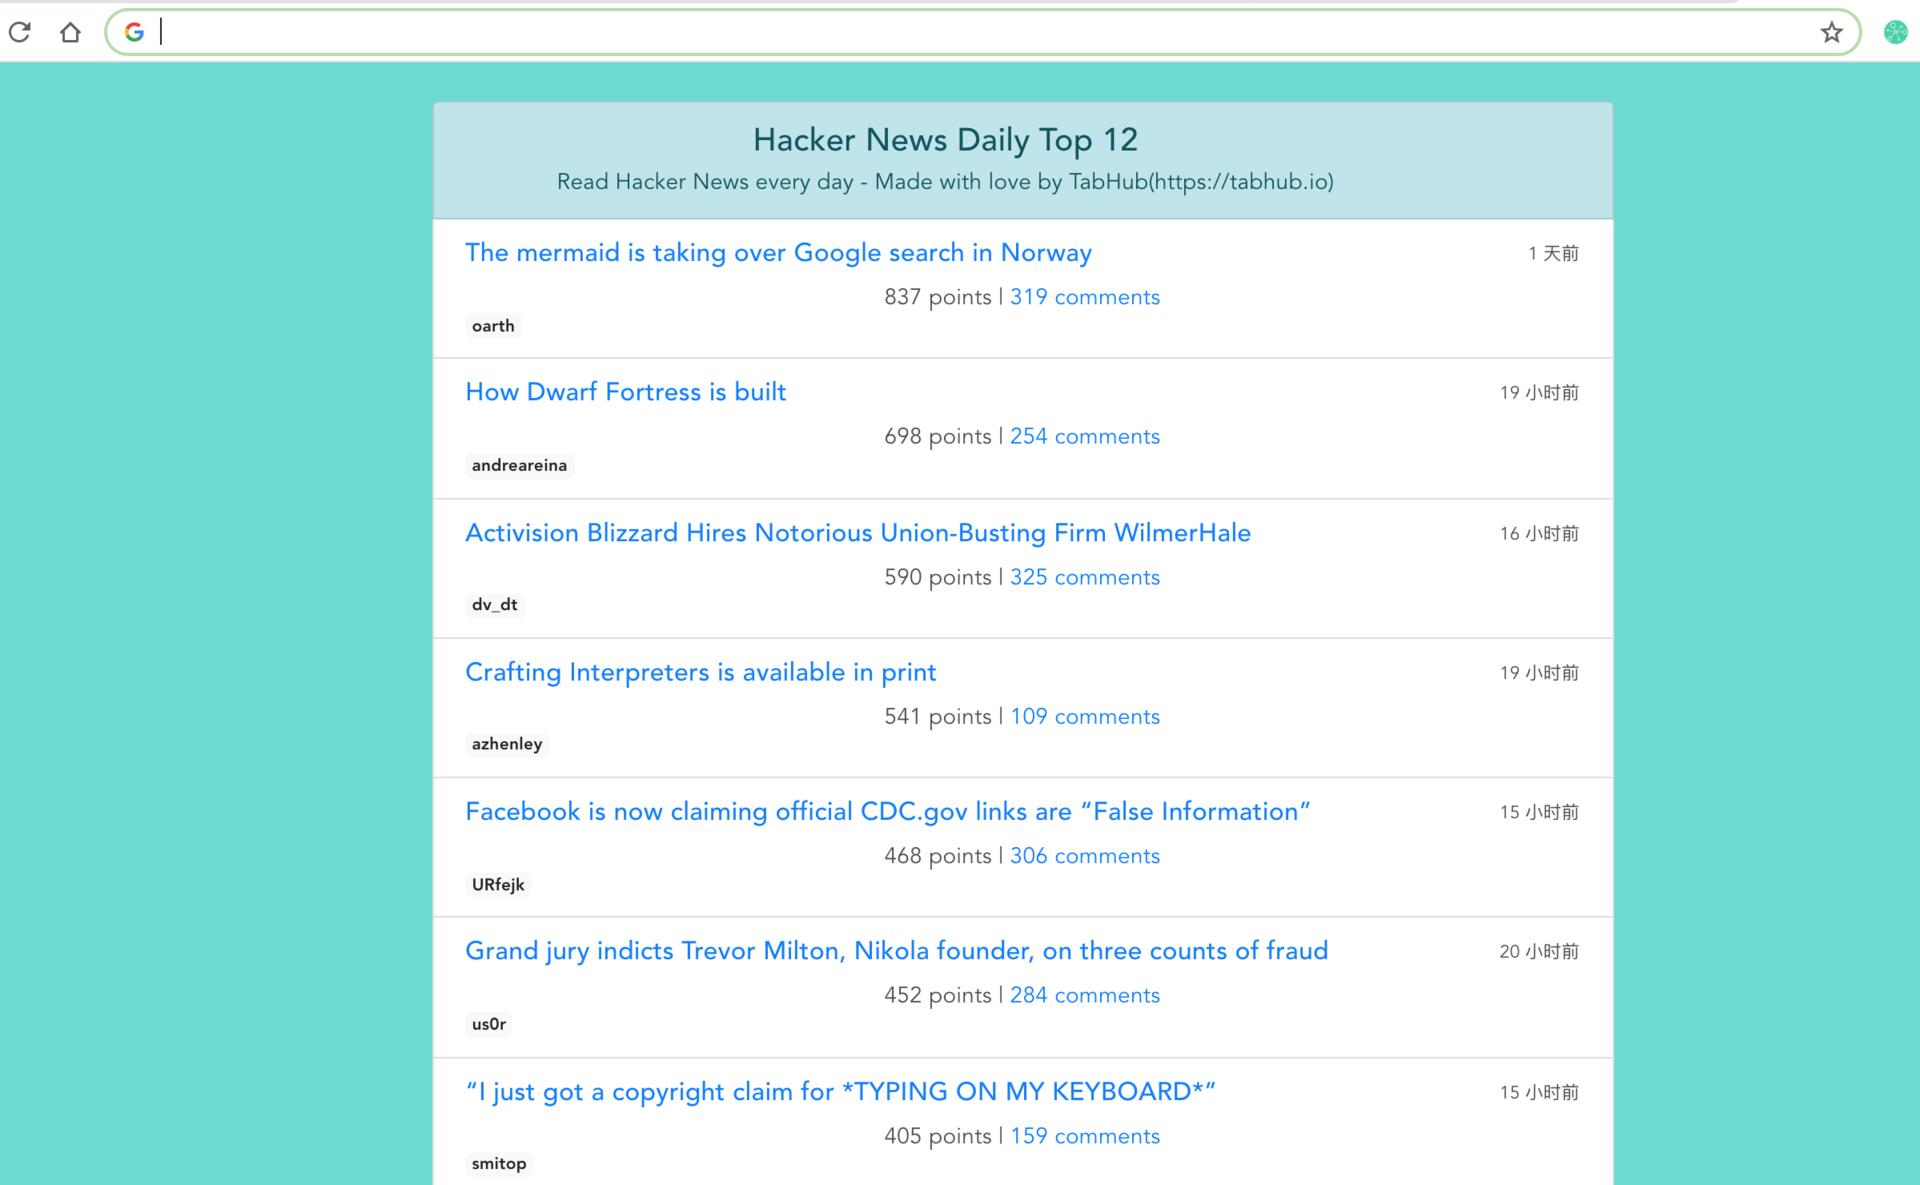The height and width of the screenshot is (1185, 1920).
Task: Click the '1 天前' timestamp
Action: coord(1553,253)
